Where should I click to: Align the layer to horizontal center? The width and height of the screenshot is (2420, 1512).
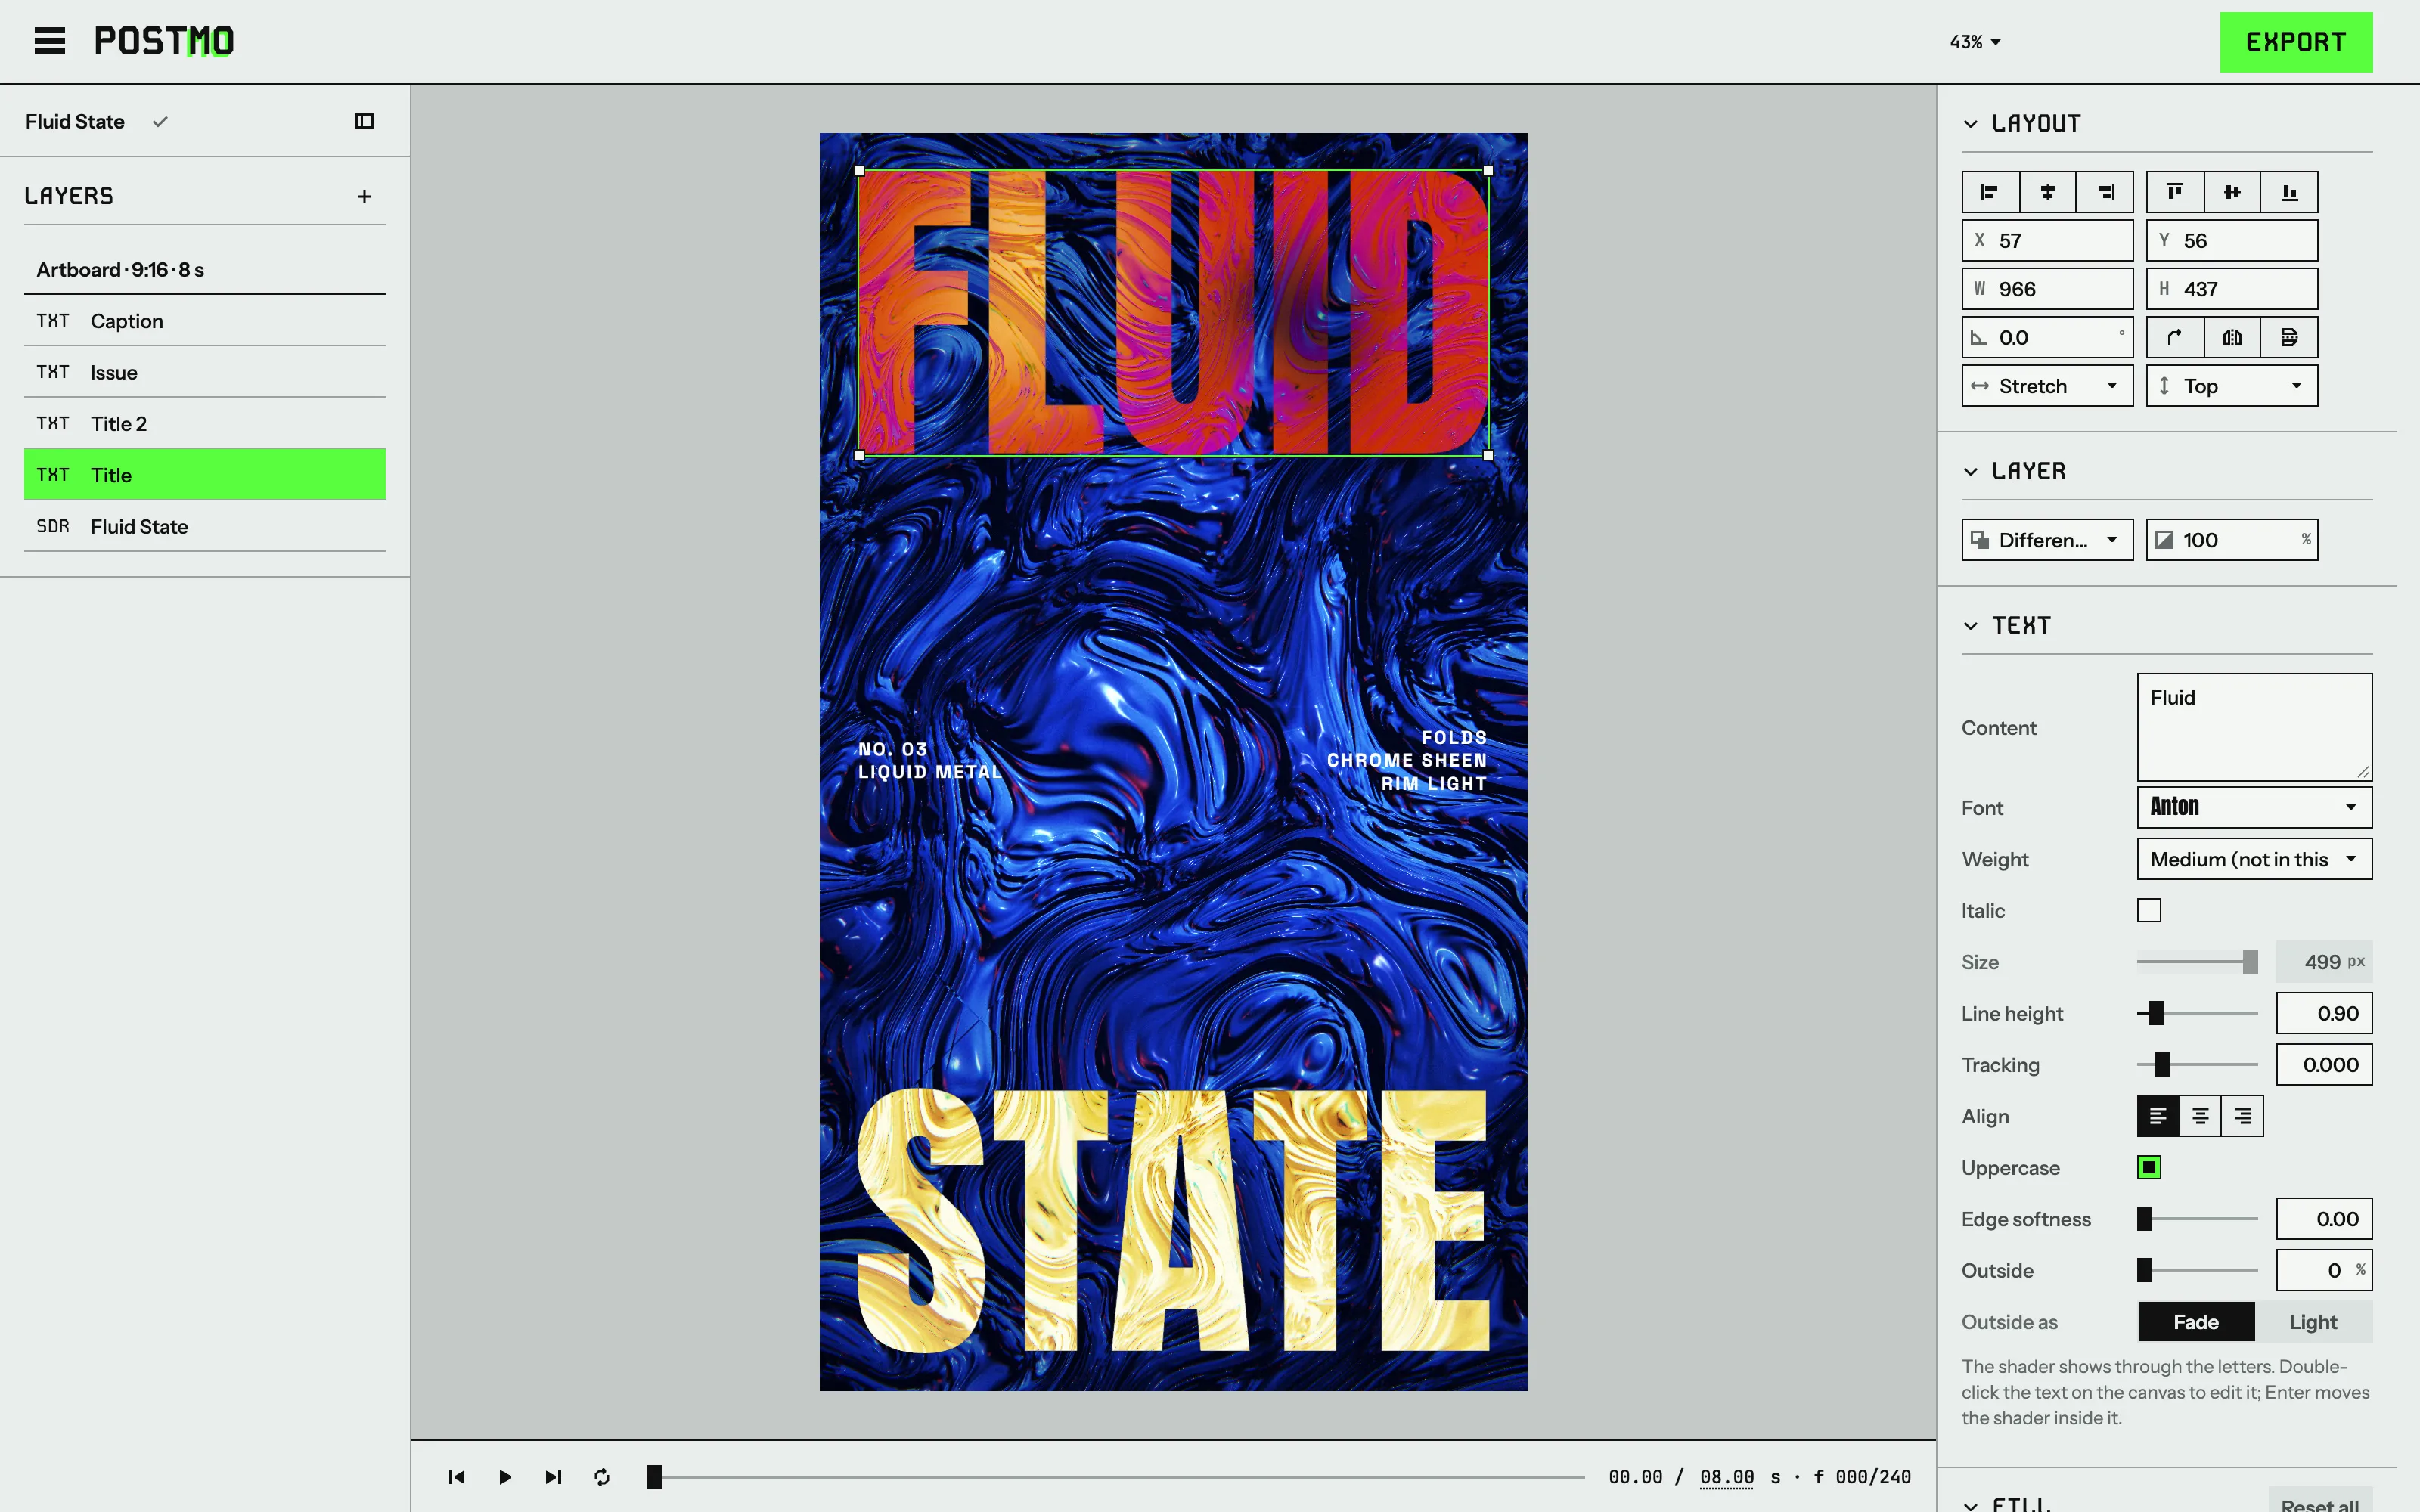tap(2047, 192)
